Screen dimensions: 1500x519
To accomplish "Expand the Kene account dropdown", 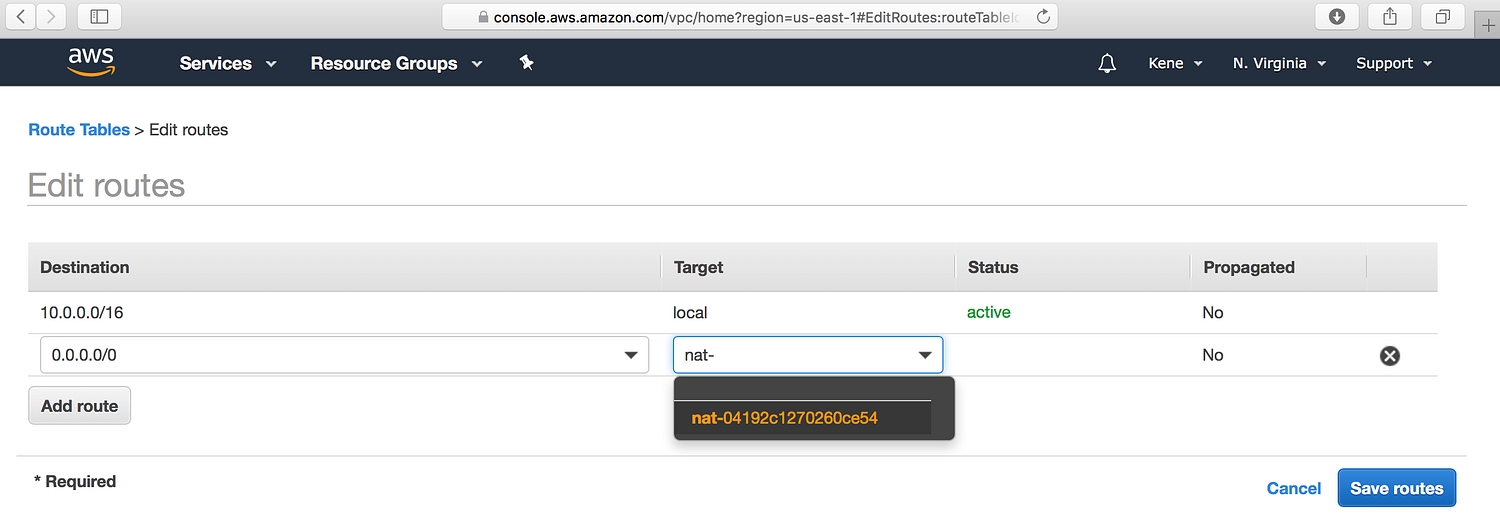I will pyautogui.click(x=1175, y=63).
